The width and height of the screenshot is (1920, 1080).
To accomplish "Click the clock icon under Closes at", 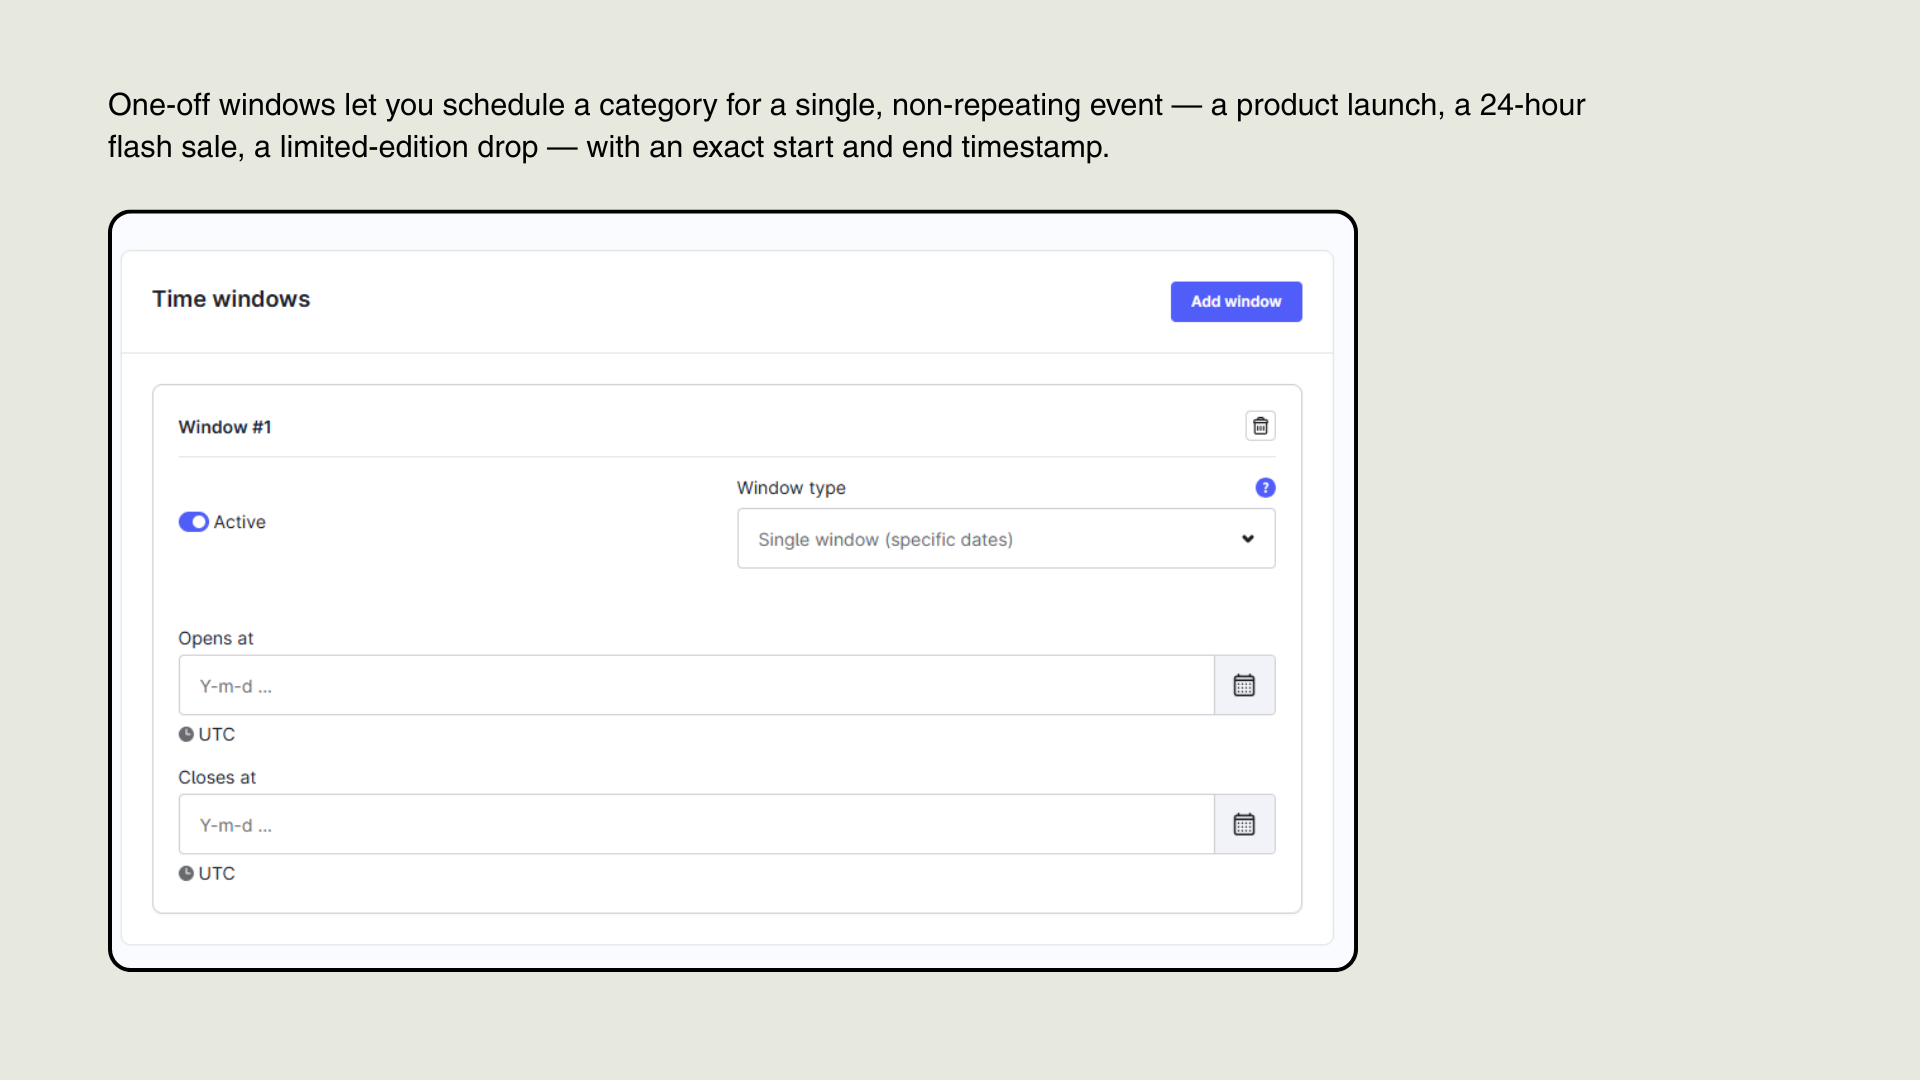I will click(186, 873).
